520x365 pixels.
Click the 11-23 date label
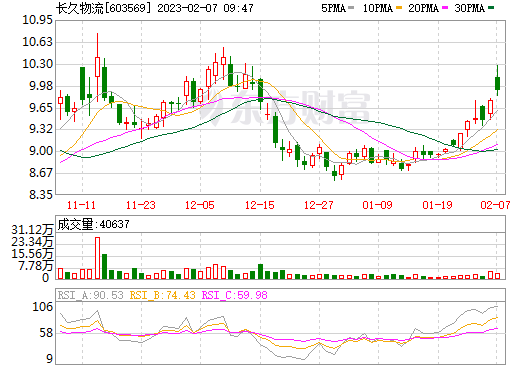(141, 205)
